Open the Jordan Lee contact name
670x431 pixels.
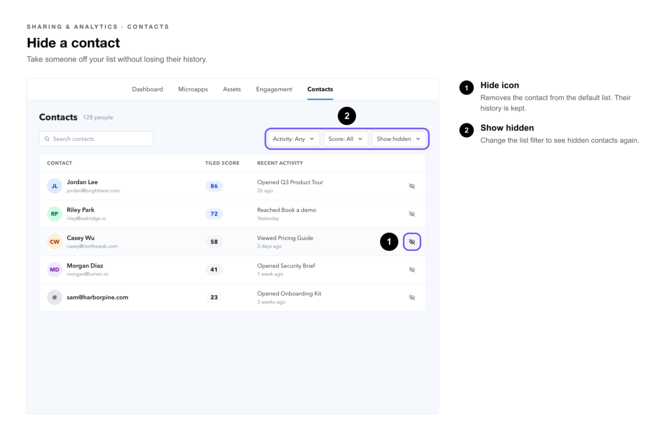coord(82,182)
